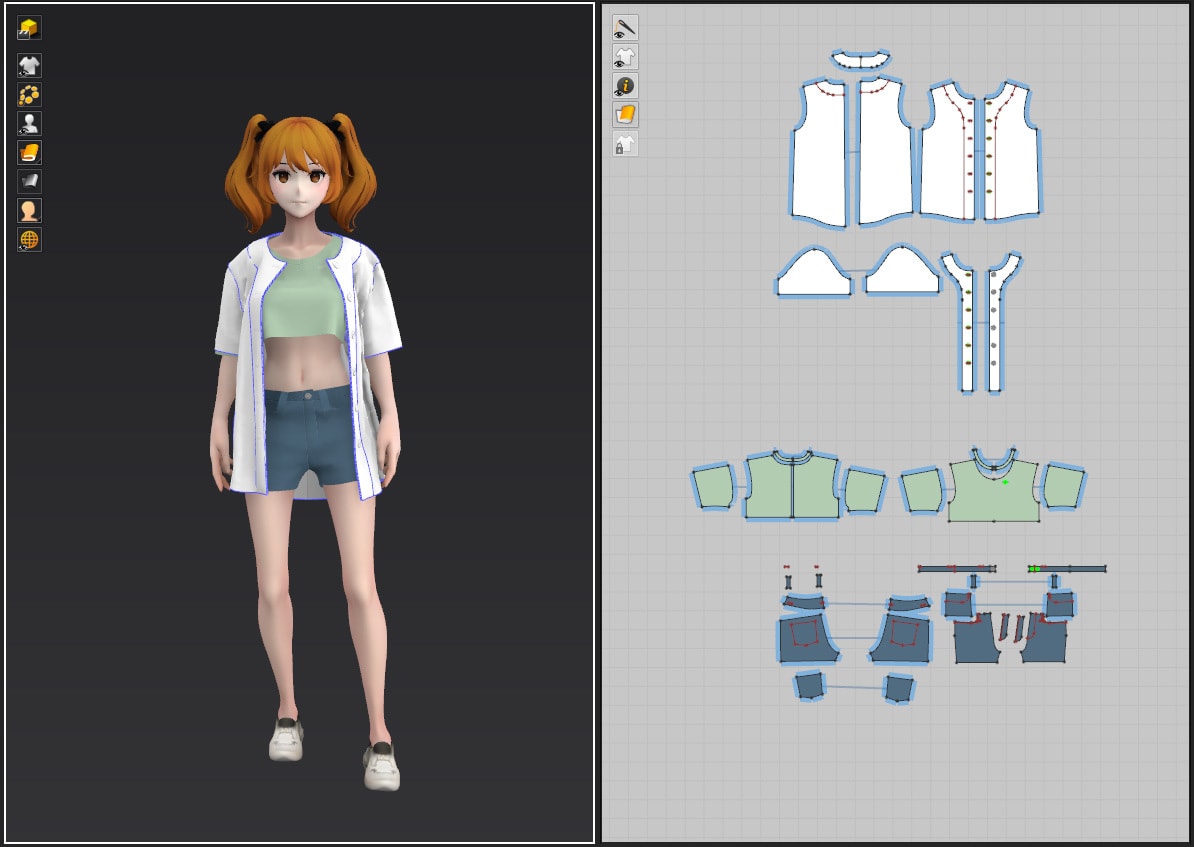The height and width of the screenshot is (847, 1194).
Task: Select the rightmost green sleeve pattern piece
Action: click(1063, 486)
